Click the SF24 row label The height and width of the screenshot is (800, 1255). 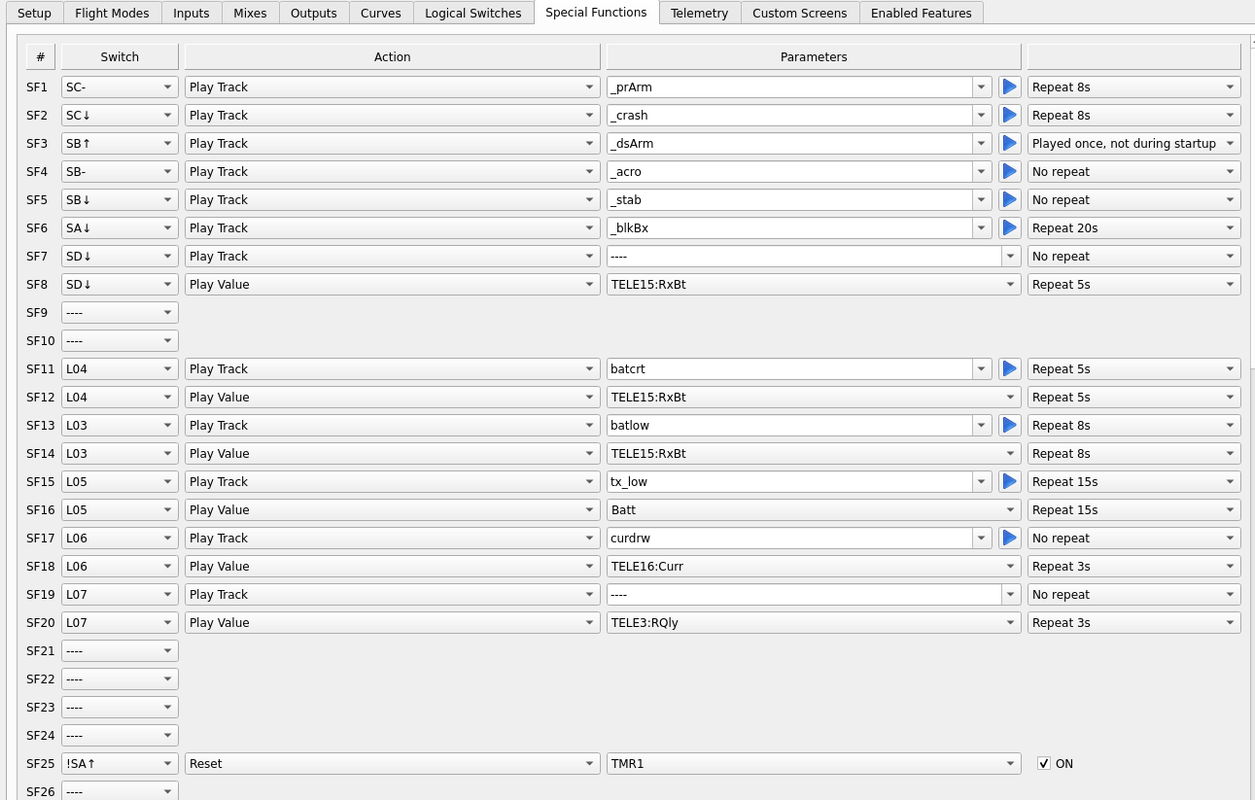(x=41, y=735)
